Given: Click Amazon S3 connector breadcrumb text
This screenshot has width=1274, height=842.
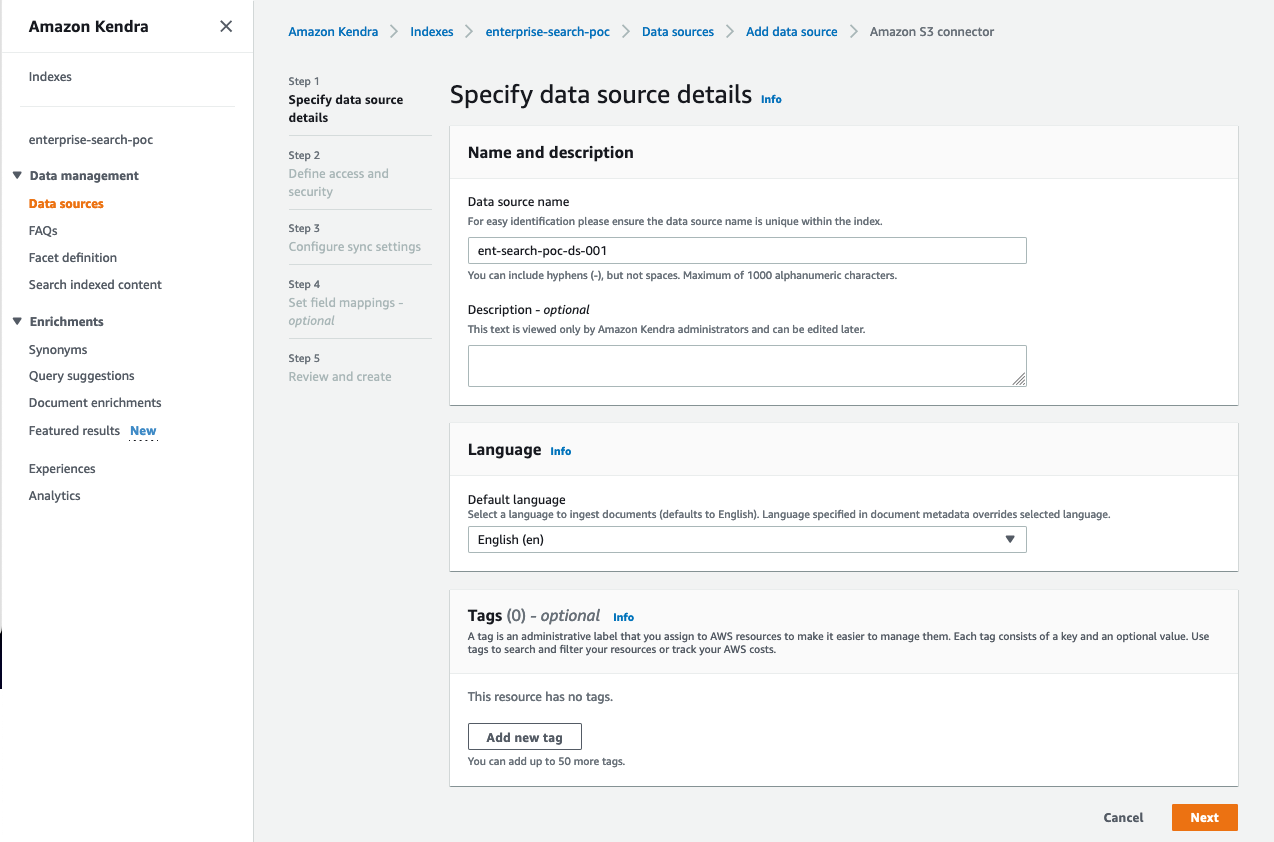Looking at the screenshot, I should (x=932, y=32).
